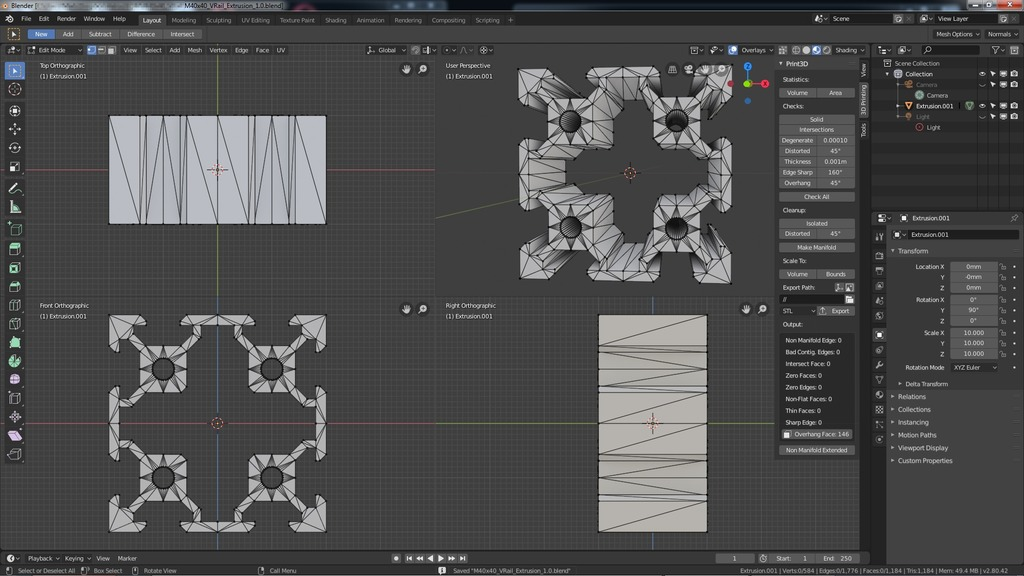1024x576 pixels.
Task: Select the Annotate tool
Action: (x=14, y=187)
